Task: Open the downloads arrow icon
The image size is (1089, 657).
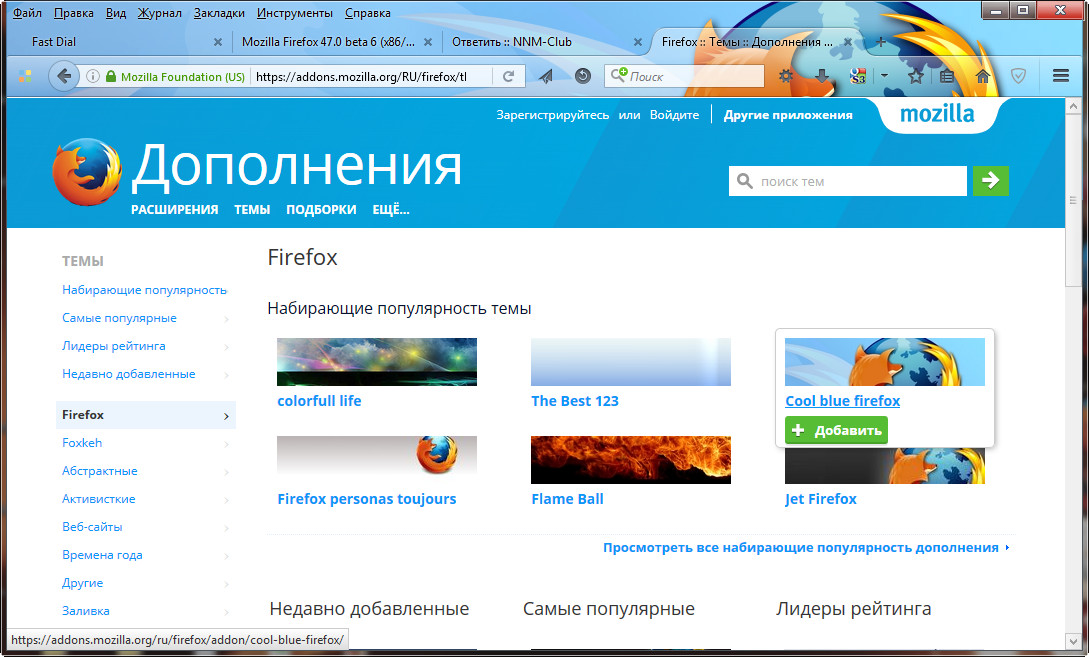Action: point(822,76)
